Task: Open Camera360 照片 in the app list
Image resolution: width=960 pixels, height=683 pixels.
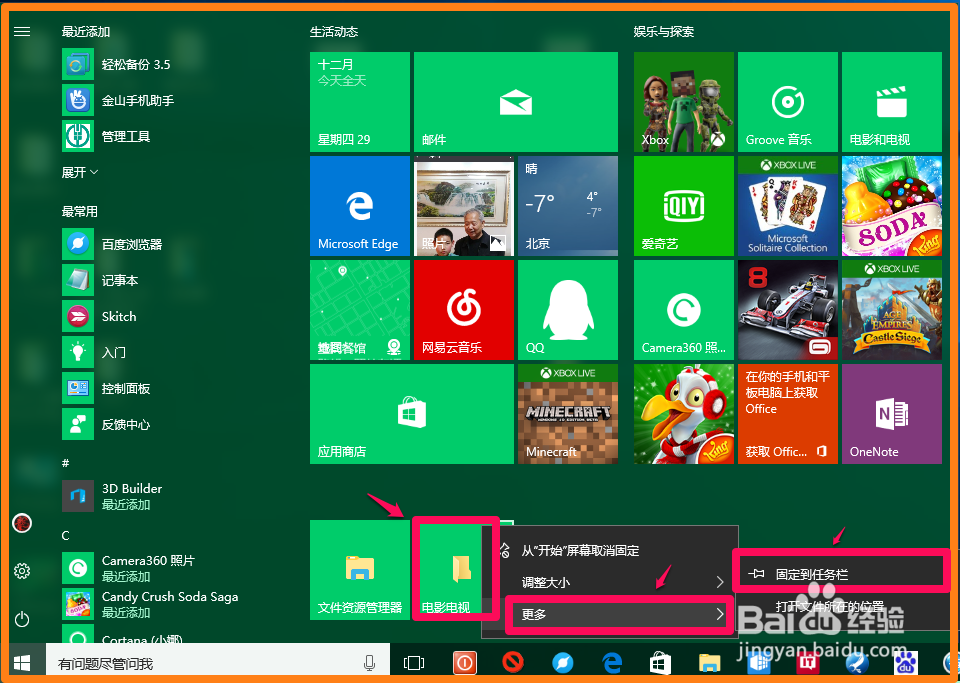Action: [x=128, y=568]
